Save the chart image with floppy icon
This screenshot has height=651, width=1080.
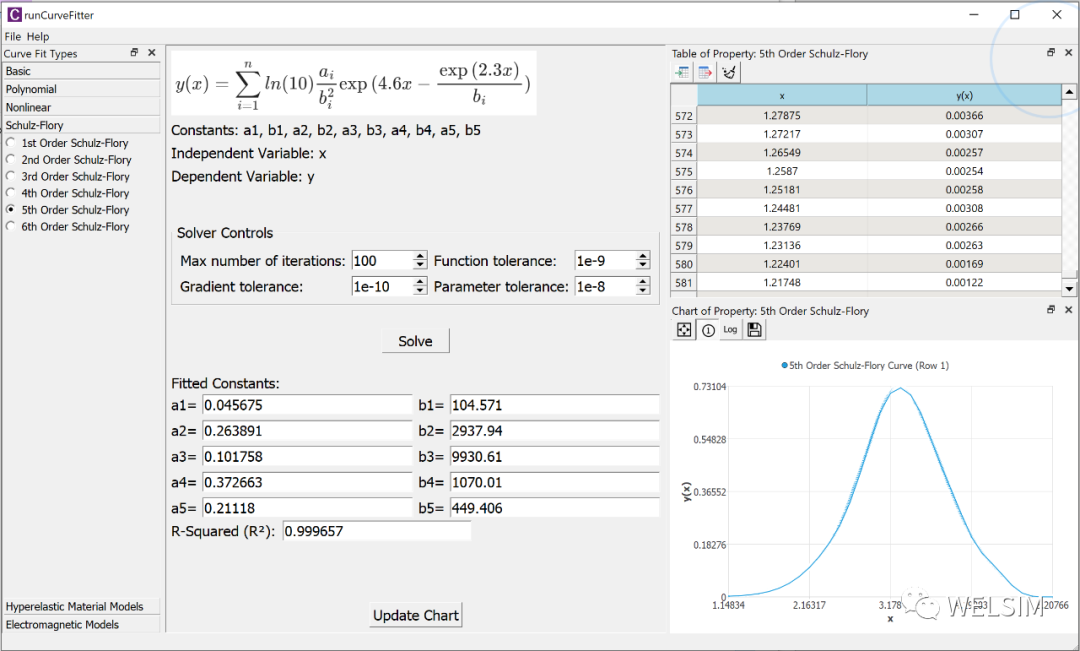pyautogui.click(x=754, y=330)
